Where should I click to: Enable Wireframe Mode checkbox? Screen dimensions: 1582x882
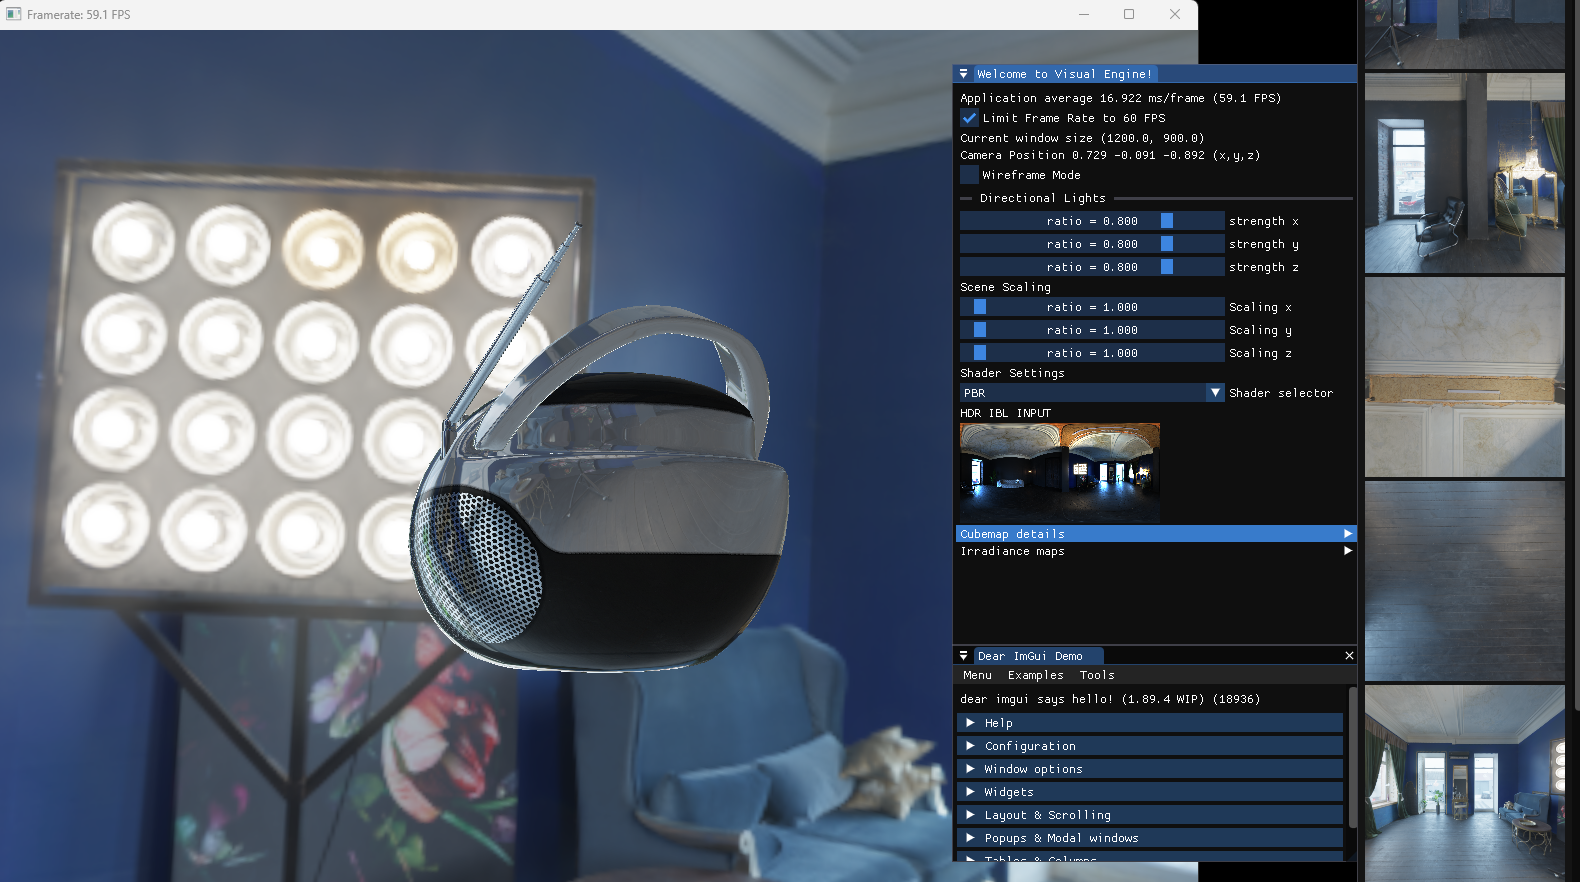point(969,175)
